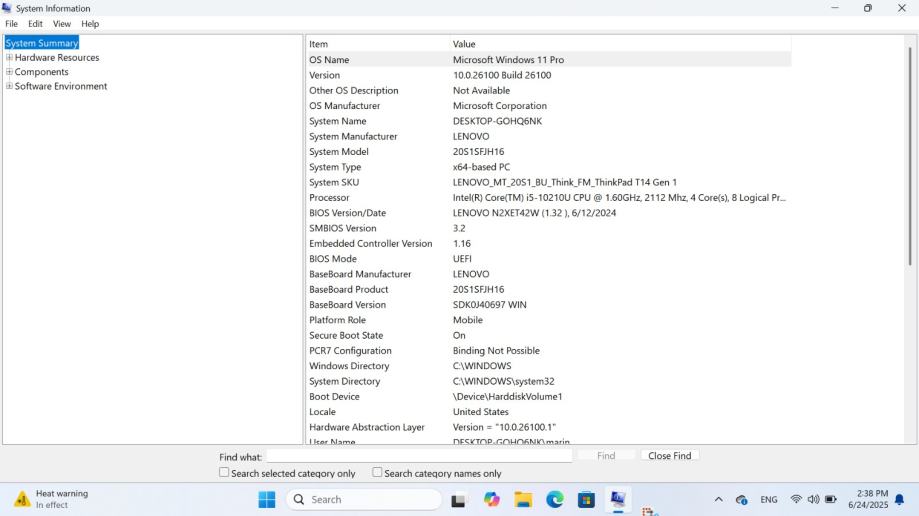Open clock showing 2:38 PM
The height and width of the screenshot is (516, 919).
point(868,499)
